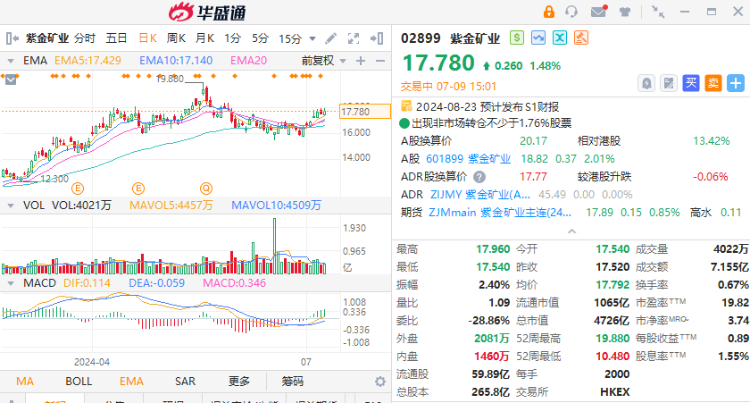
Task: Toggle EMA indicator overlay
Action: tap(132, 381)
